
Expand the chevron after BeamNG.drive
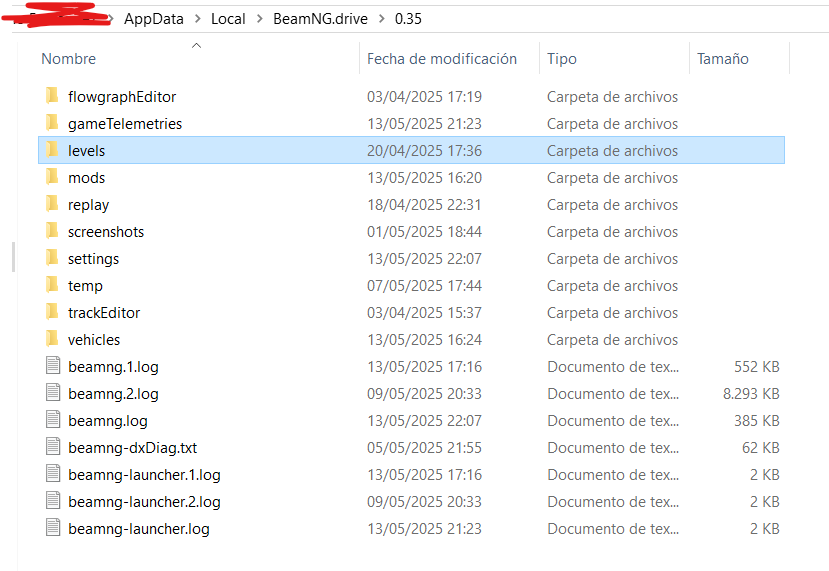click(382, 19)
